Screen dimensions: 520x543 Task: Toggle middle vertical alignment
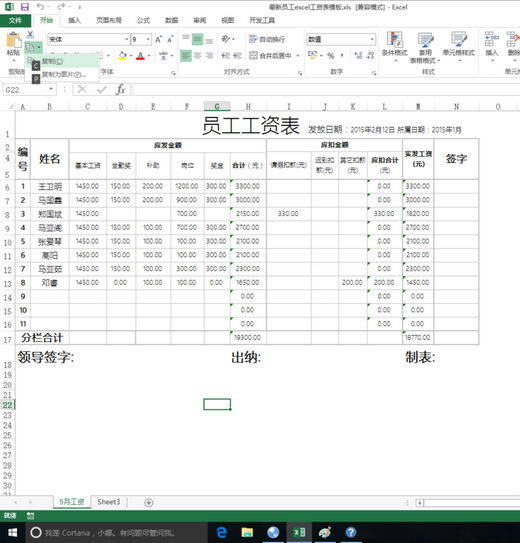coord(197,39)
